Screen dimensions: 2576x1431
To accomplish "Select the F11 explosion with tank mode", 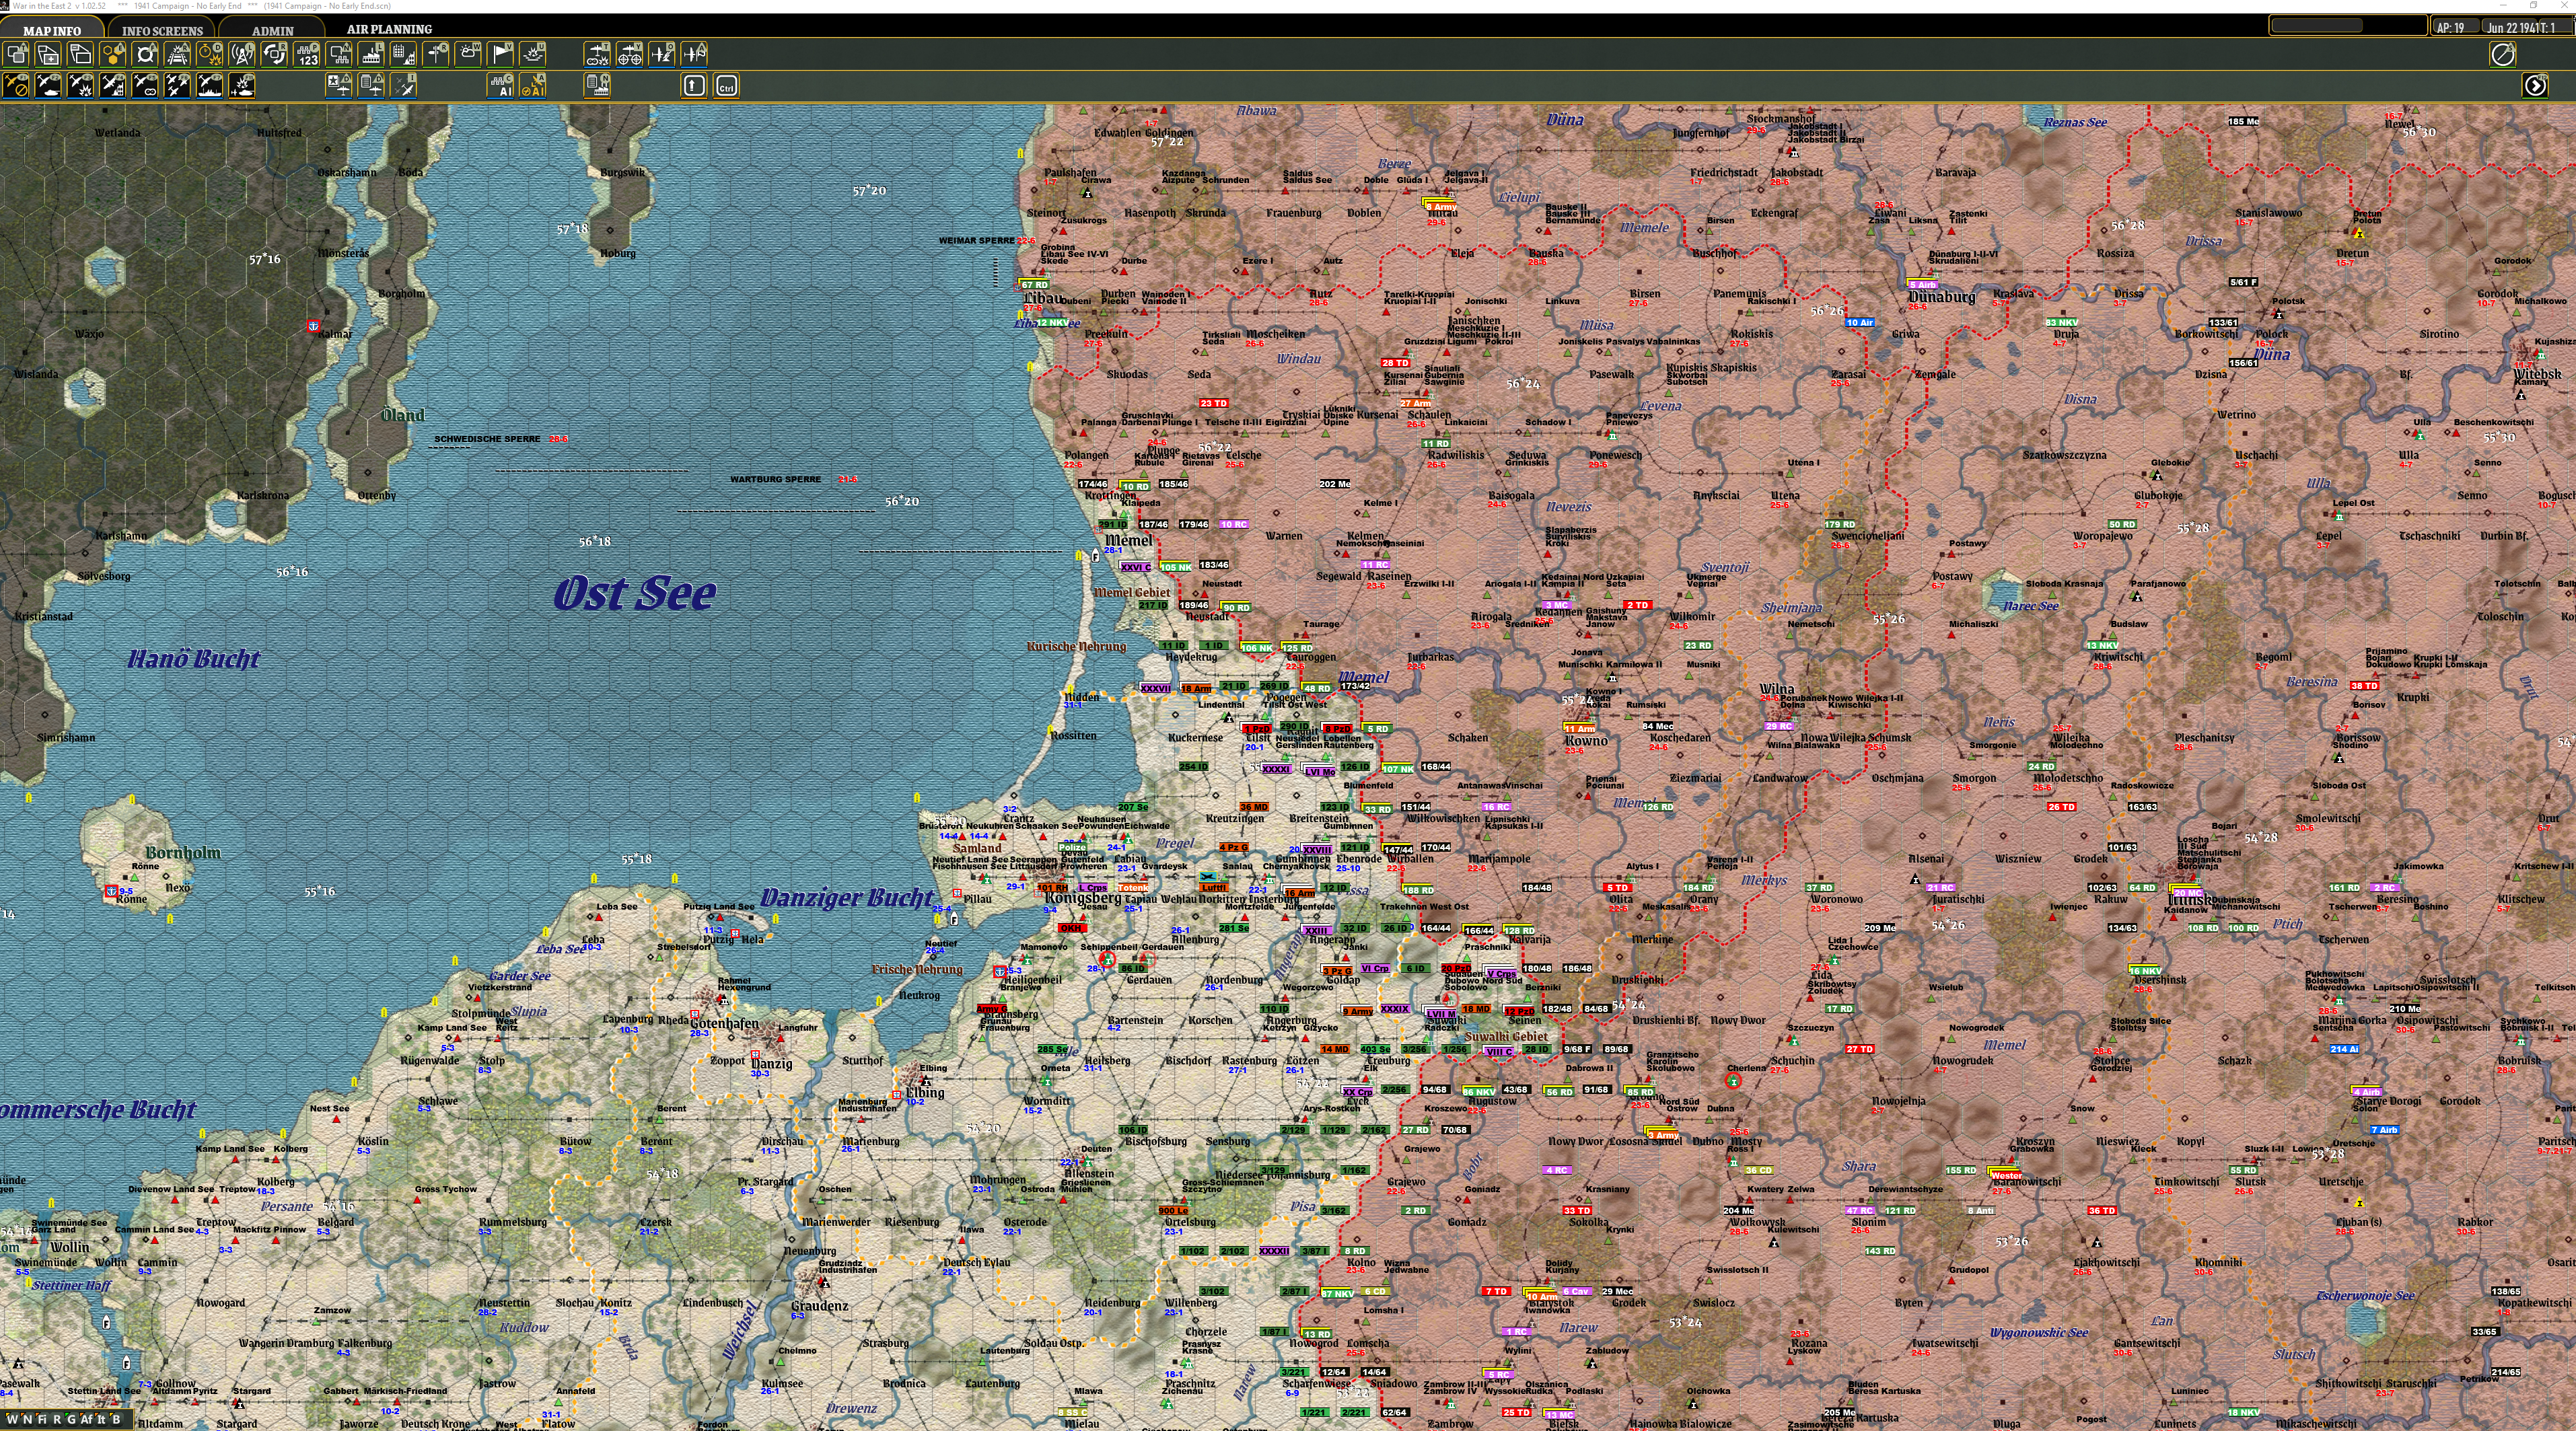I will pos(243,86).
